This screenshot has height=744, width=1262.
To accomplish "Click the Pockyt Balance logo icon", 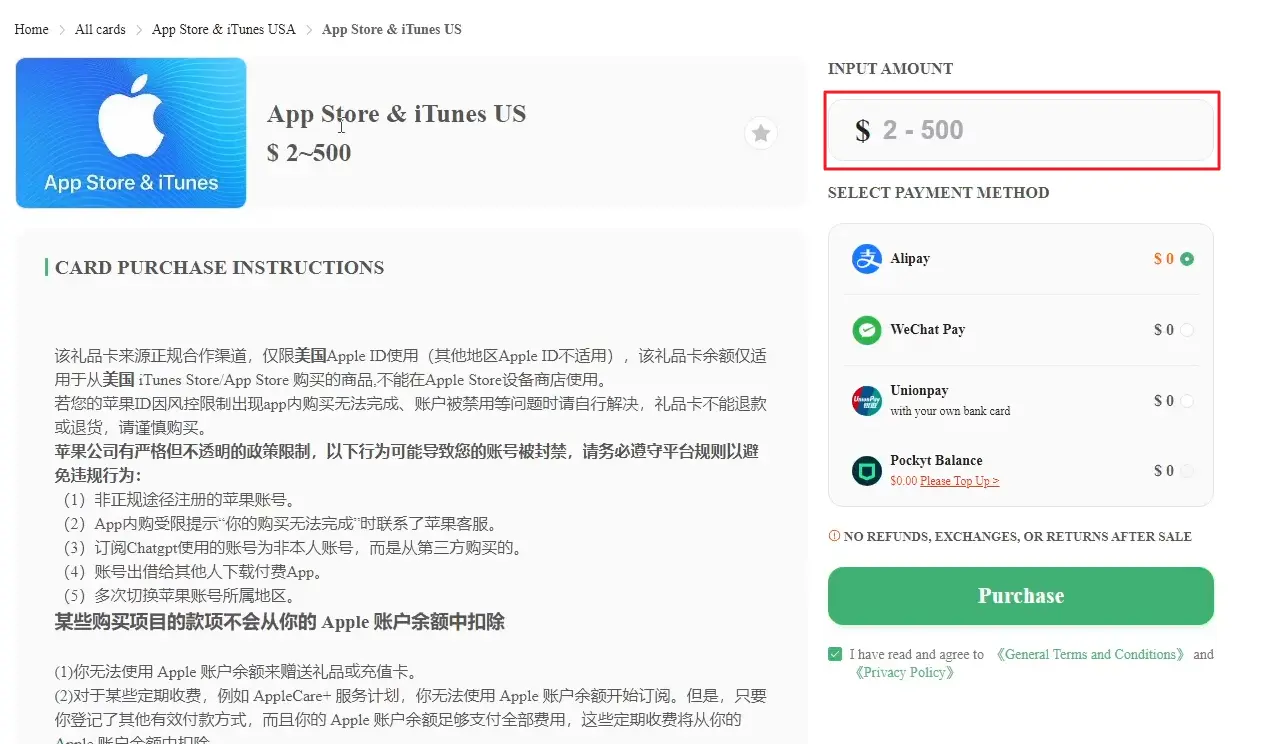I will 867,471.
